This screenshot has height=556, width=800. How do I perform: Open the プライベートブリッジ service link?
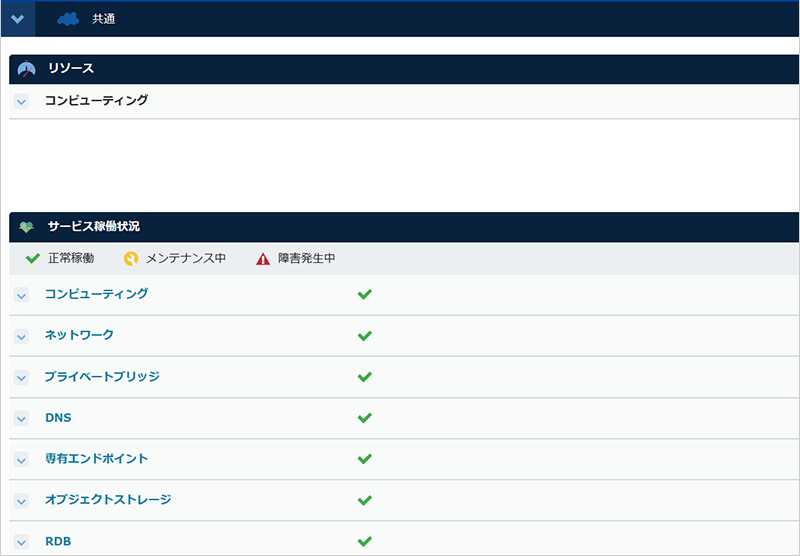tap(102, 376)
